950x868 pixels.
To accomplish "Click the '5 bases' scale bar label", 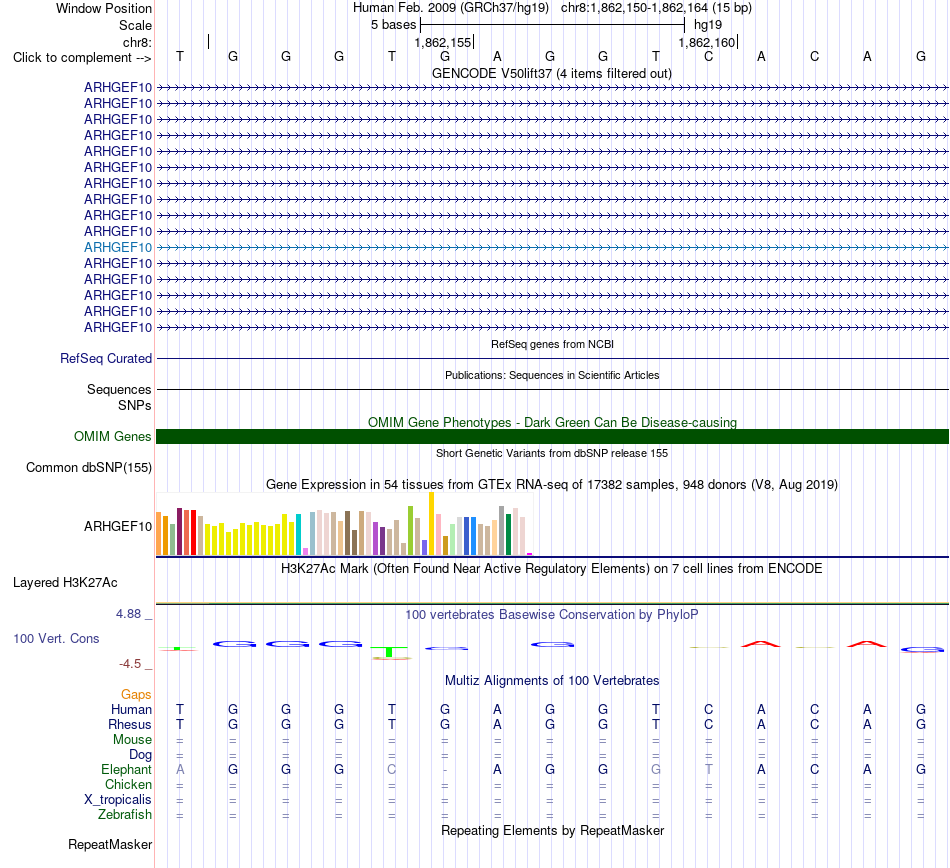I will (393, 25).
